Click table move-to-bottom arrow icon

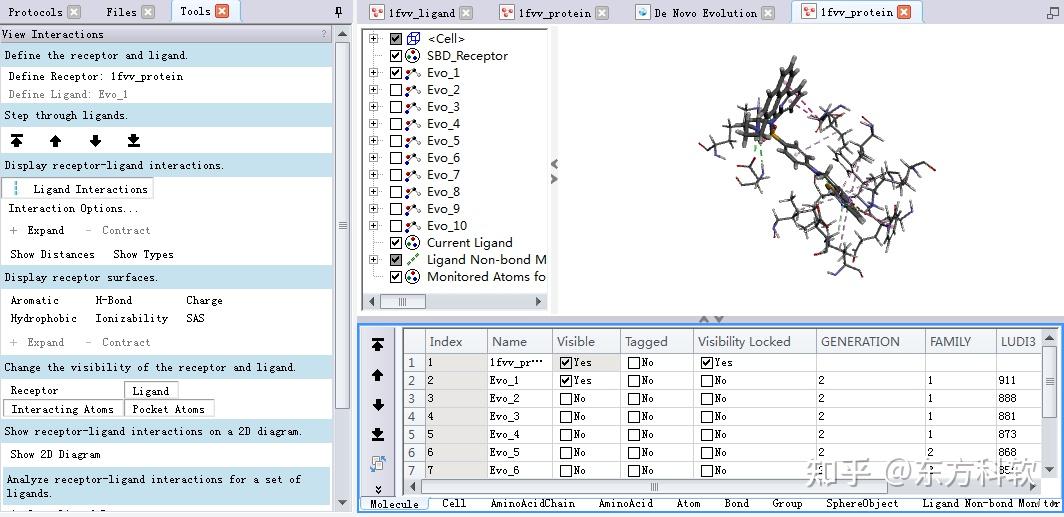378,434
